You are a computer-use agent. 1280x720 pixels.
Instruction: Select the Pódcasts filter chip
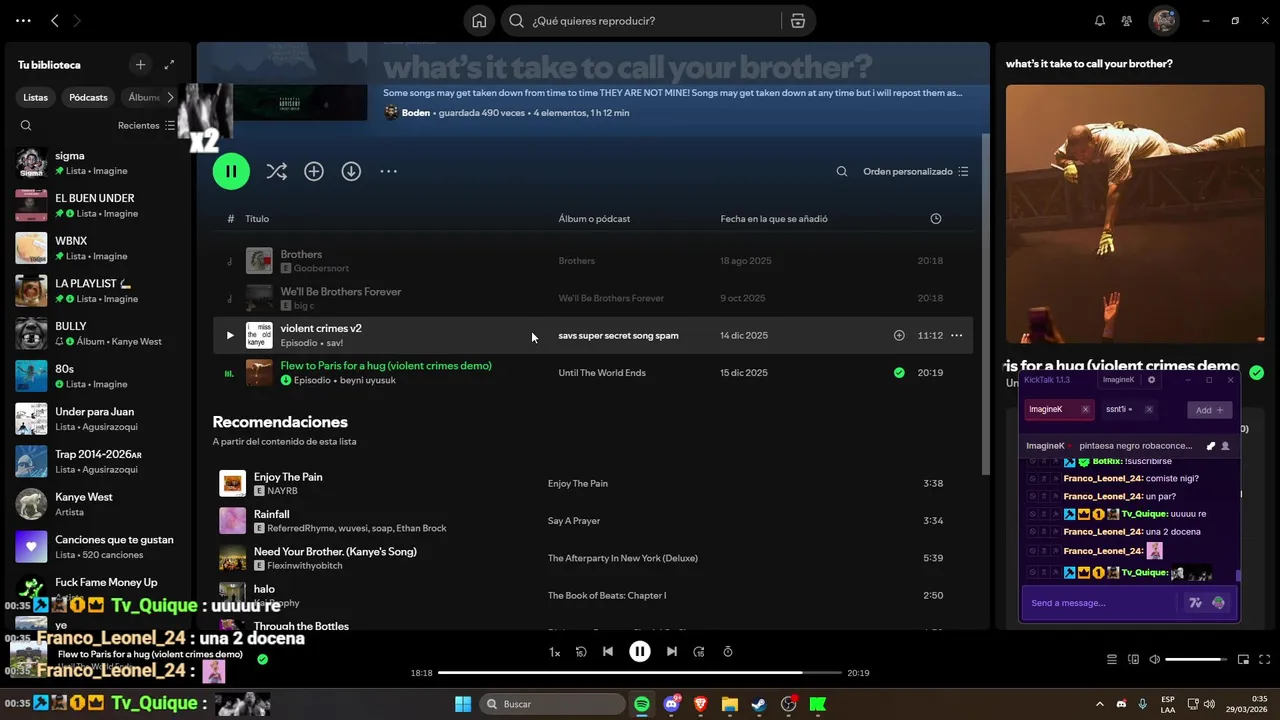pos(88,98)
